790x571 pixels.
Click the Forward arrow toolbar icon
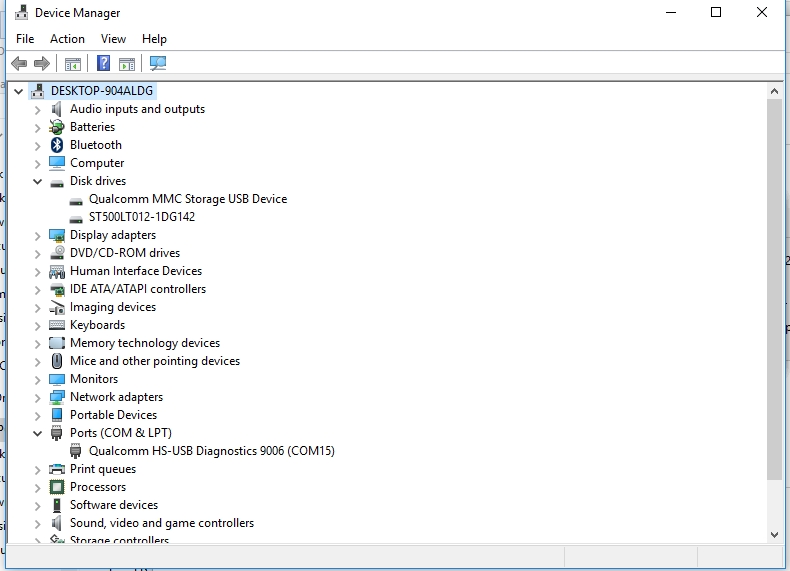[x=42, y=64]
